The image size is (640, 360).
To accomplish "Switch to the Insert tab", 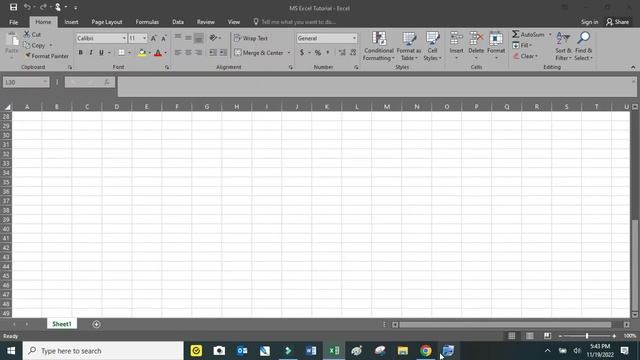I will click(71, 22).
